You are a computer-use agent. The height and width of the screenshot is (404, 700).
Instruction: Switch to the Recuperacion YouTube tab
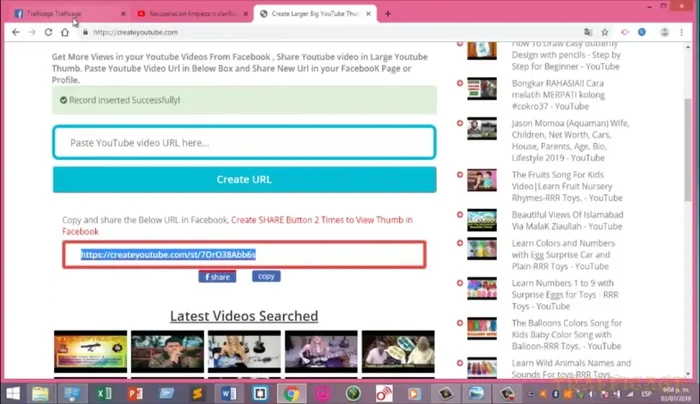(192, 14)
